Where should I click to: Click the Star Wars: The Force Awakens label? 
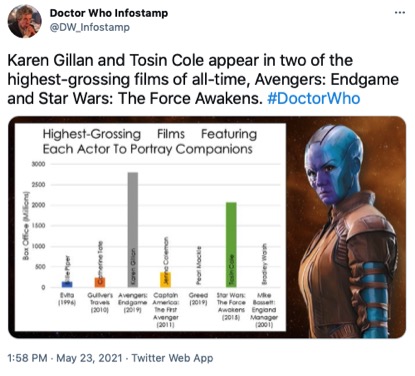(x=231, y=306)
